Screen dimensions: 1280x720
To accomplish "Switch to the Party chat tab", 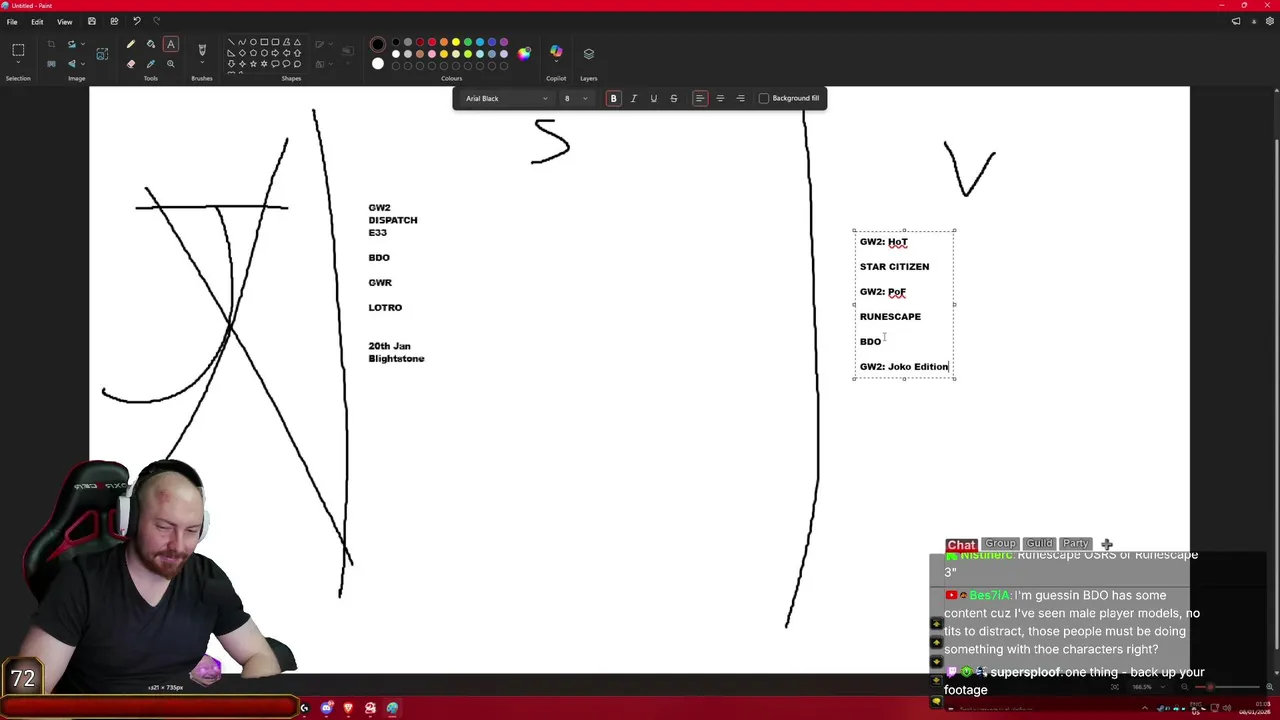I will [x=1075, y=544].
